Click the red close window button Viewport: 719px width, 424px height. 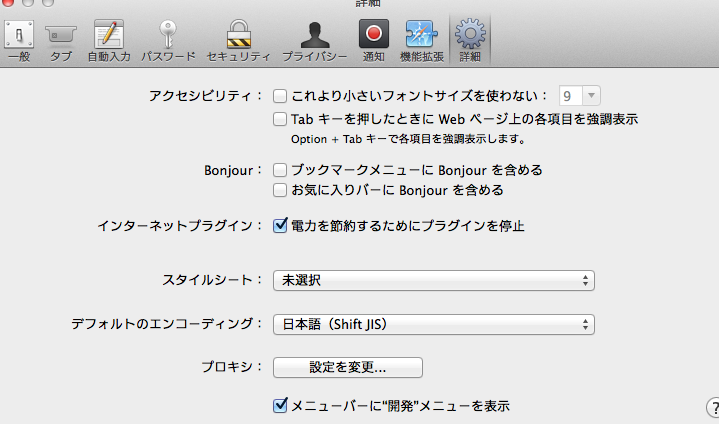7,2
